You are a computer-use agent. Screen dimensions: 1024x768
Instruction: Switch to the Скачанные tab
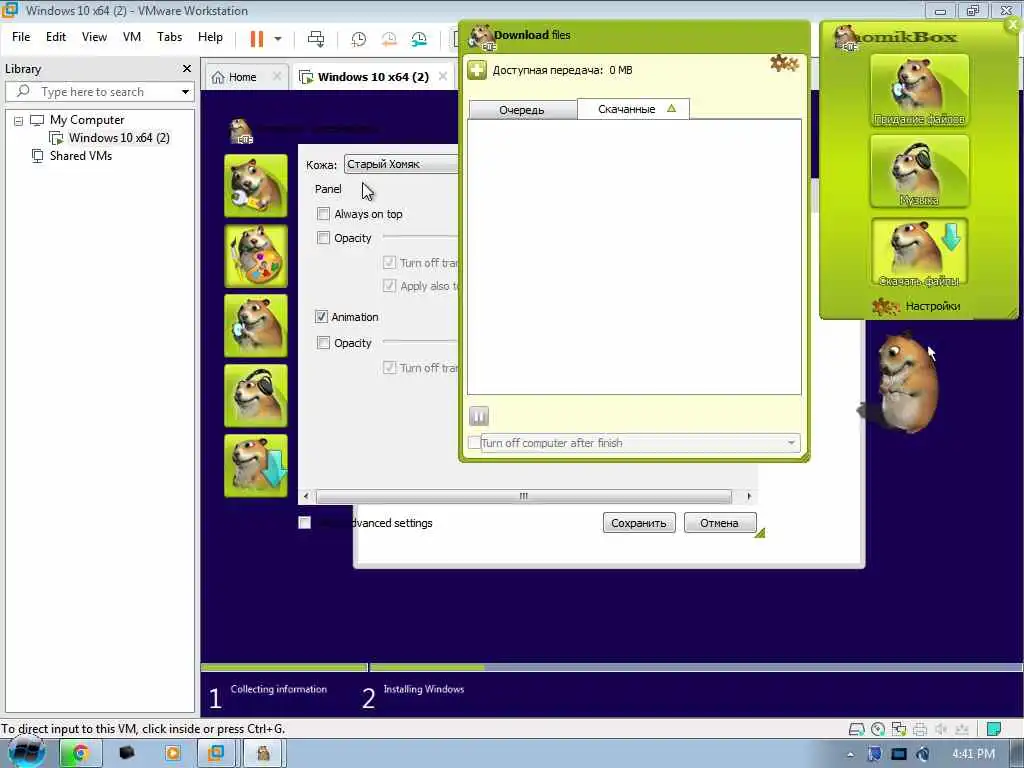[633, 109]
